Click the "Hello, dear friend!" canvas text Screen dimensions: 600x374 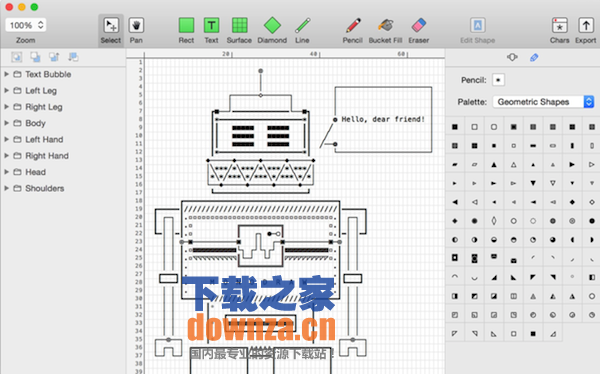383,119
